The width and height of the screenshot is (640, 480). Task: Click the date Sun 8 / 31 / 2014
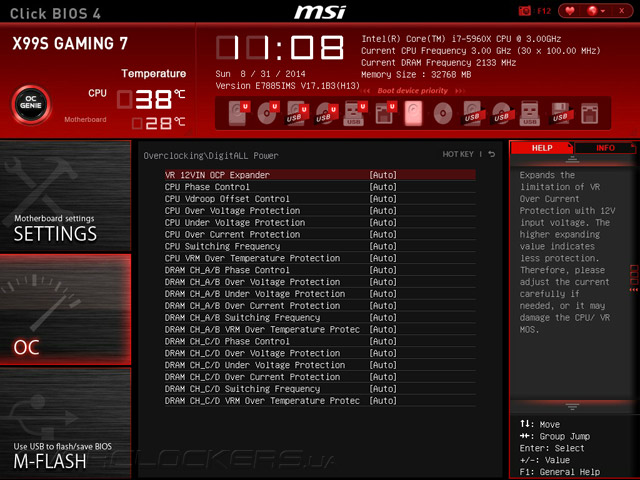260,74
